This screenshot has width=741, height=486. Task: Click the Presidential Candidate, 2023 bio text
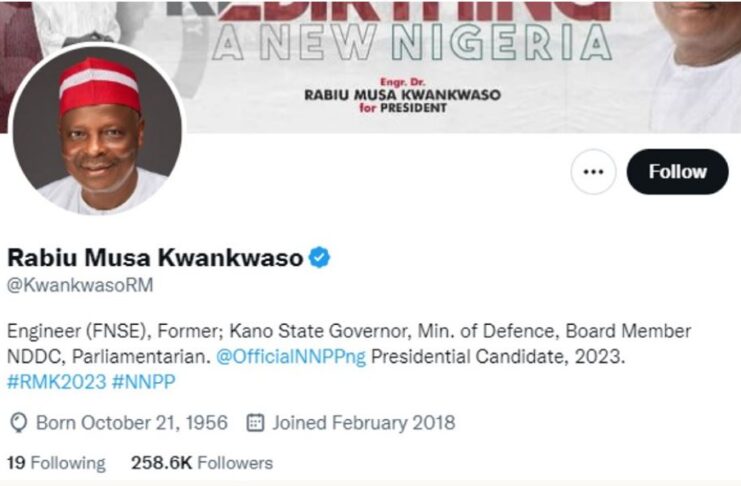(498, 356)
